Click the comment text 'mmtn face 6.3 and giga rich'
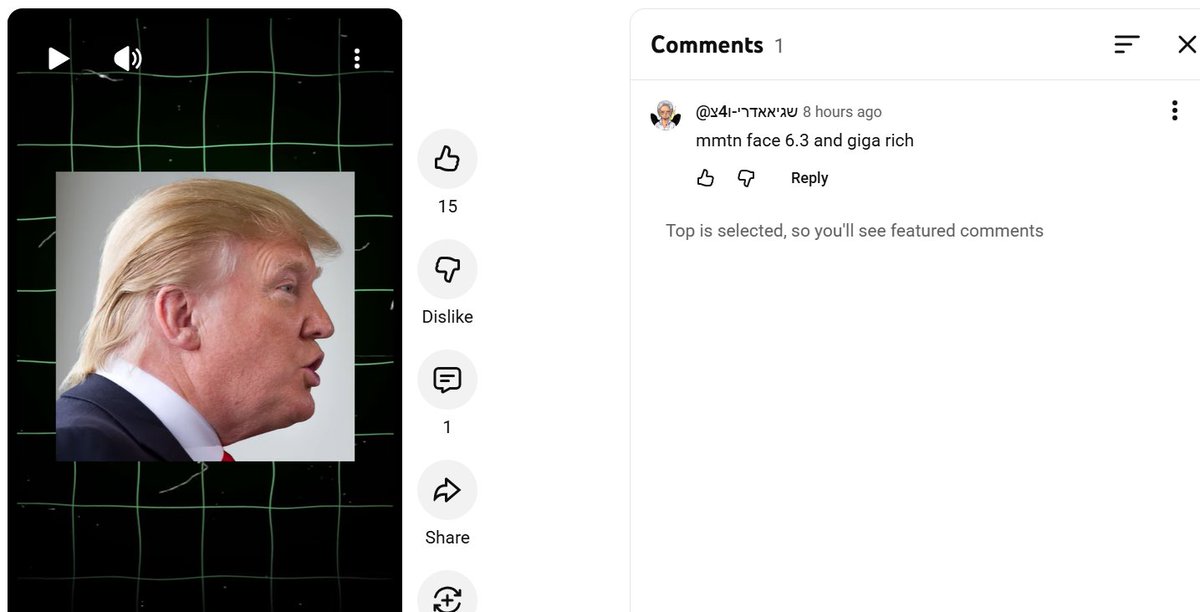1200x612 pixels. [805, 140]
